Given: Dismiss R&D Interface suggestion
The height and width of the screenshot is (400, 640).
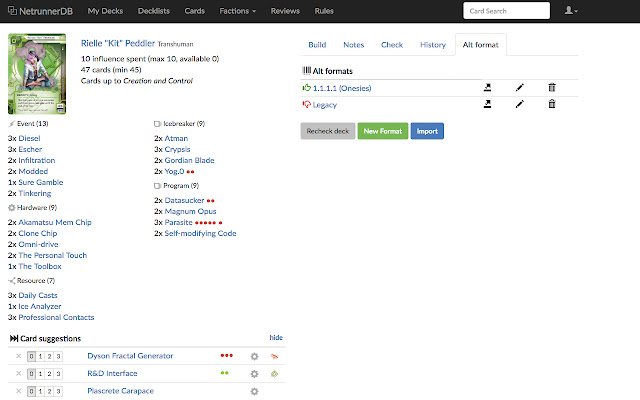Looking at the screenshot, I should [18, 373].
